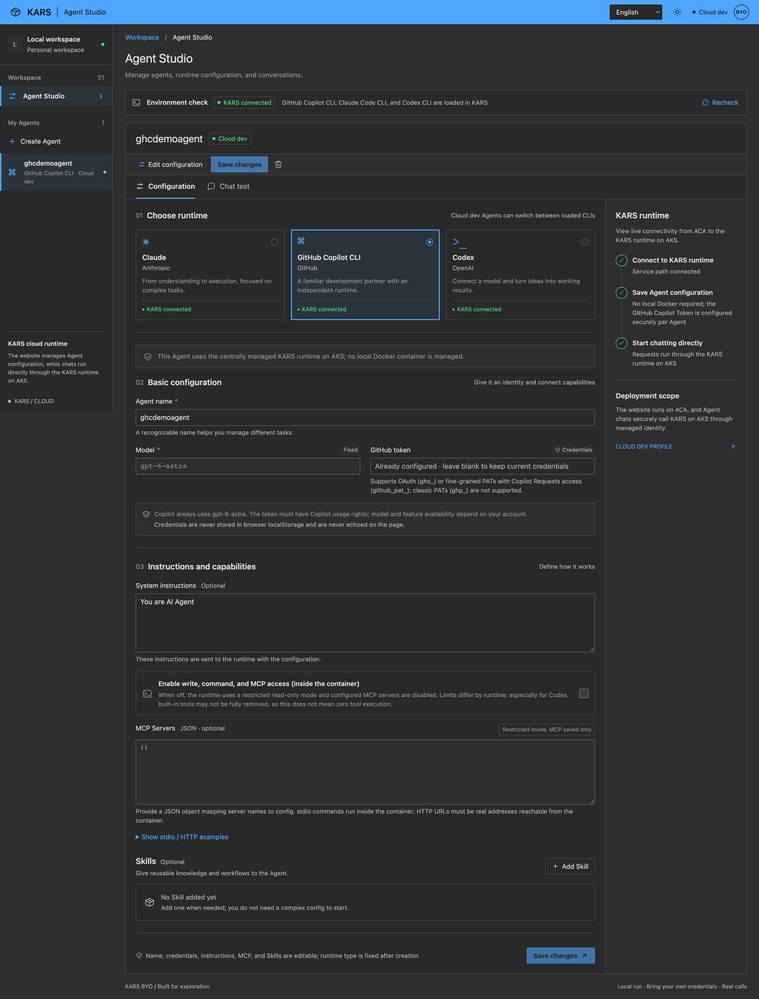The width and height of the screenshot is (759, 999).
Task: Click Cloud dev badge beside ghcdemoagent title
Action: (230, 139)
